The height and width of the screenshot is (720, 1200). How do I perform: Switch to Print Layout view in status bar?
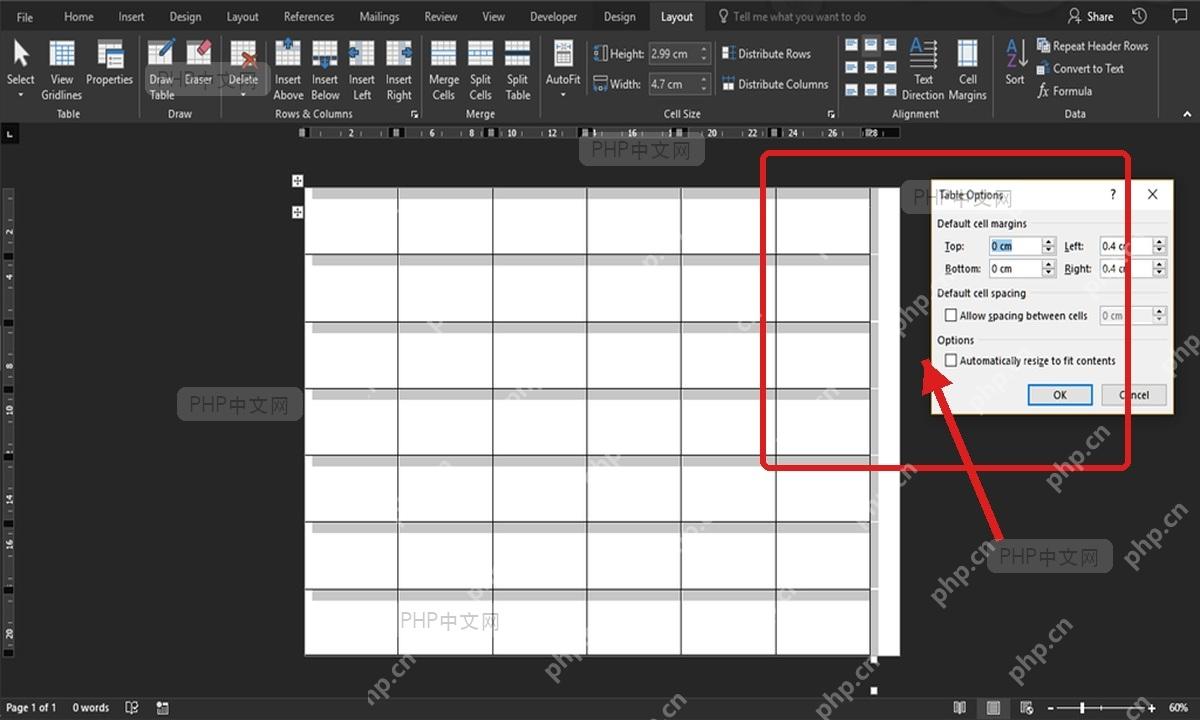coord(993,708)
